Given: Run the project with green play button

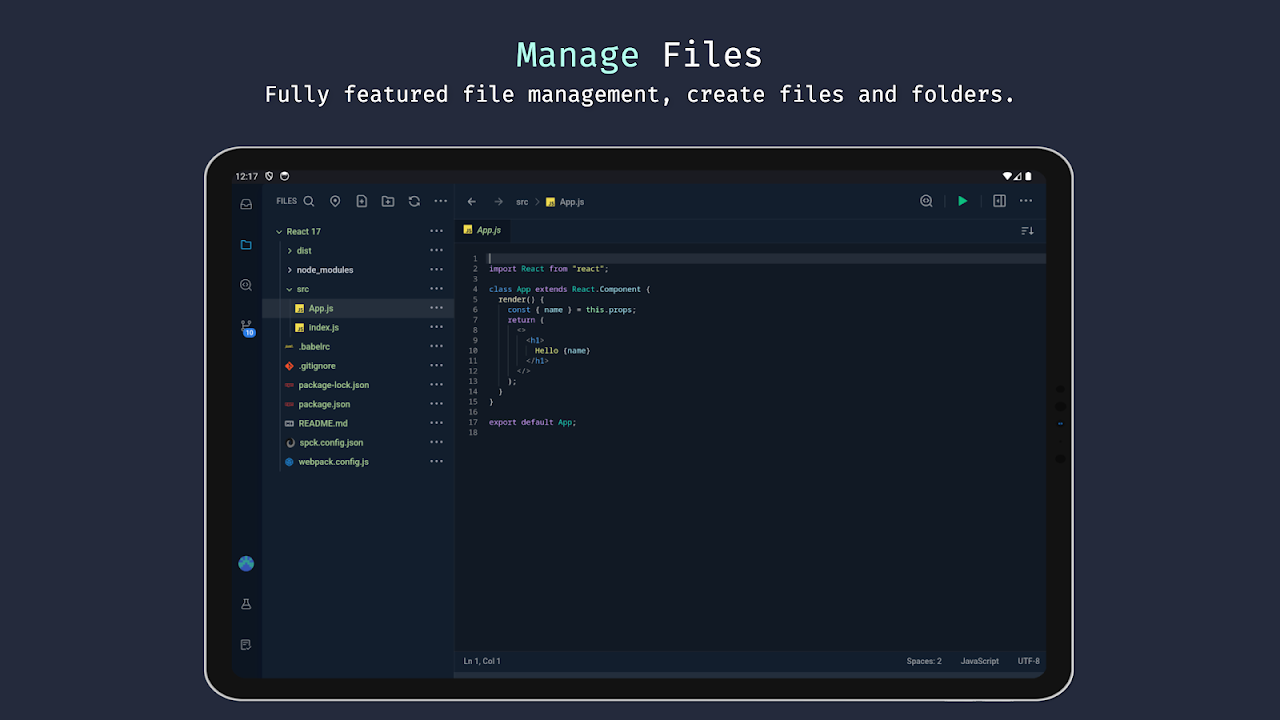Looking at the screenshot, I should coord(963,201).
